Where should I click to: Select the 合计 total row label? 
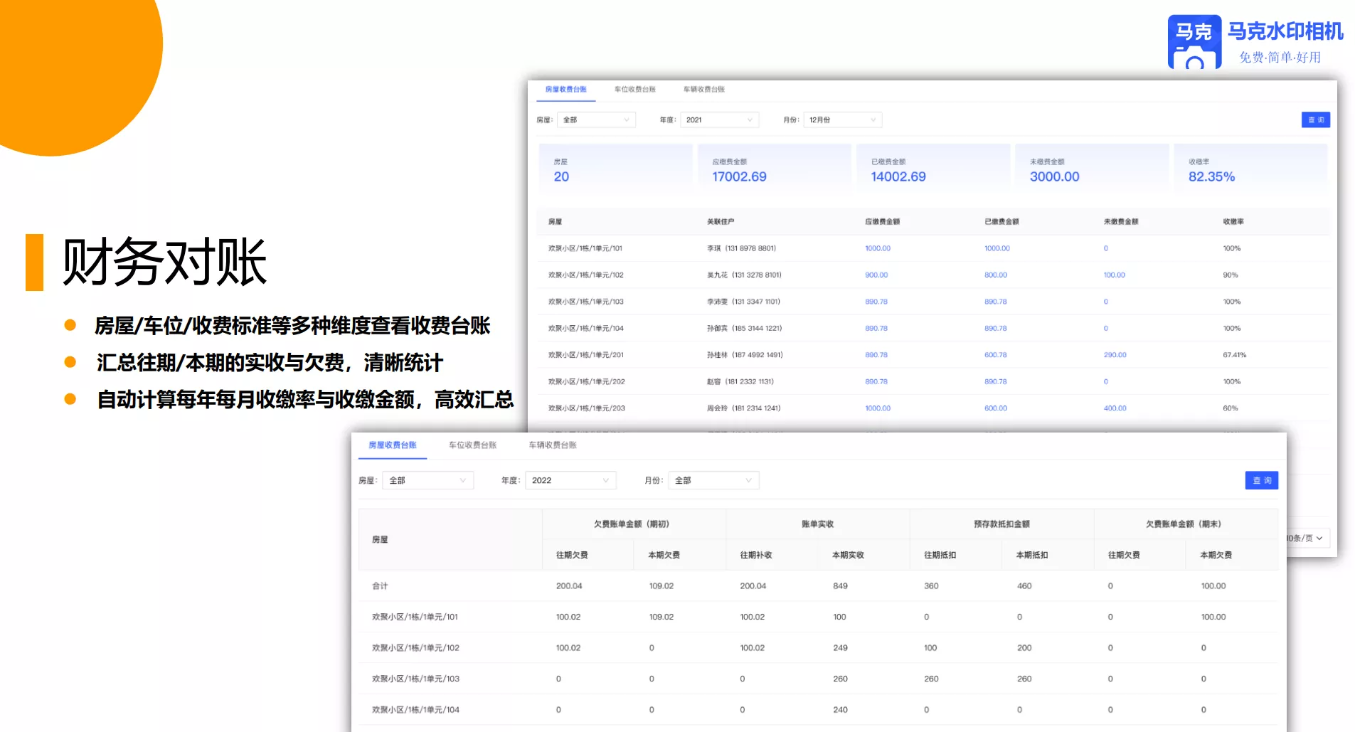(380, 586)
